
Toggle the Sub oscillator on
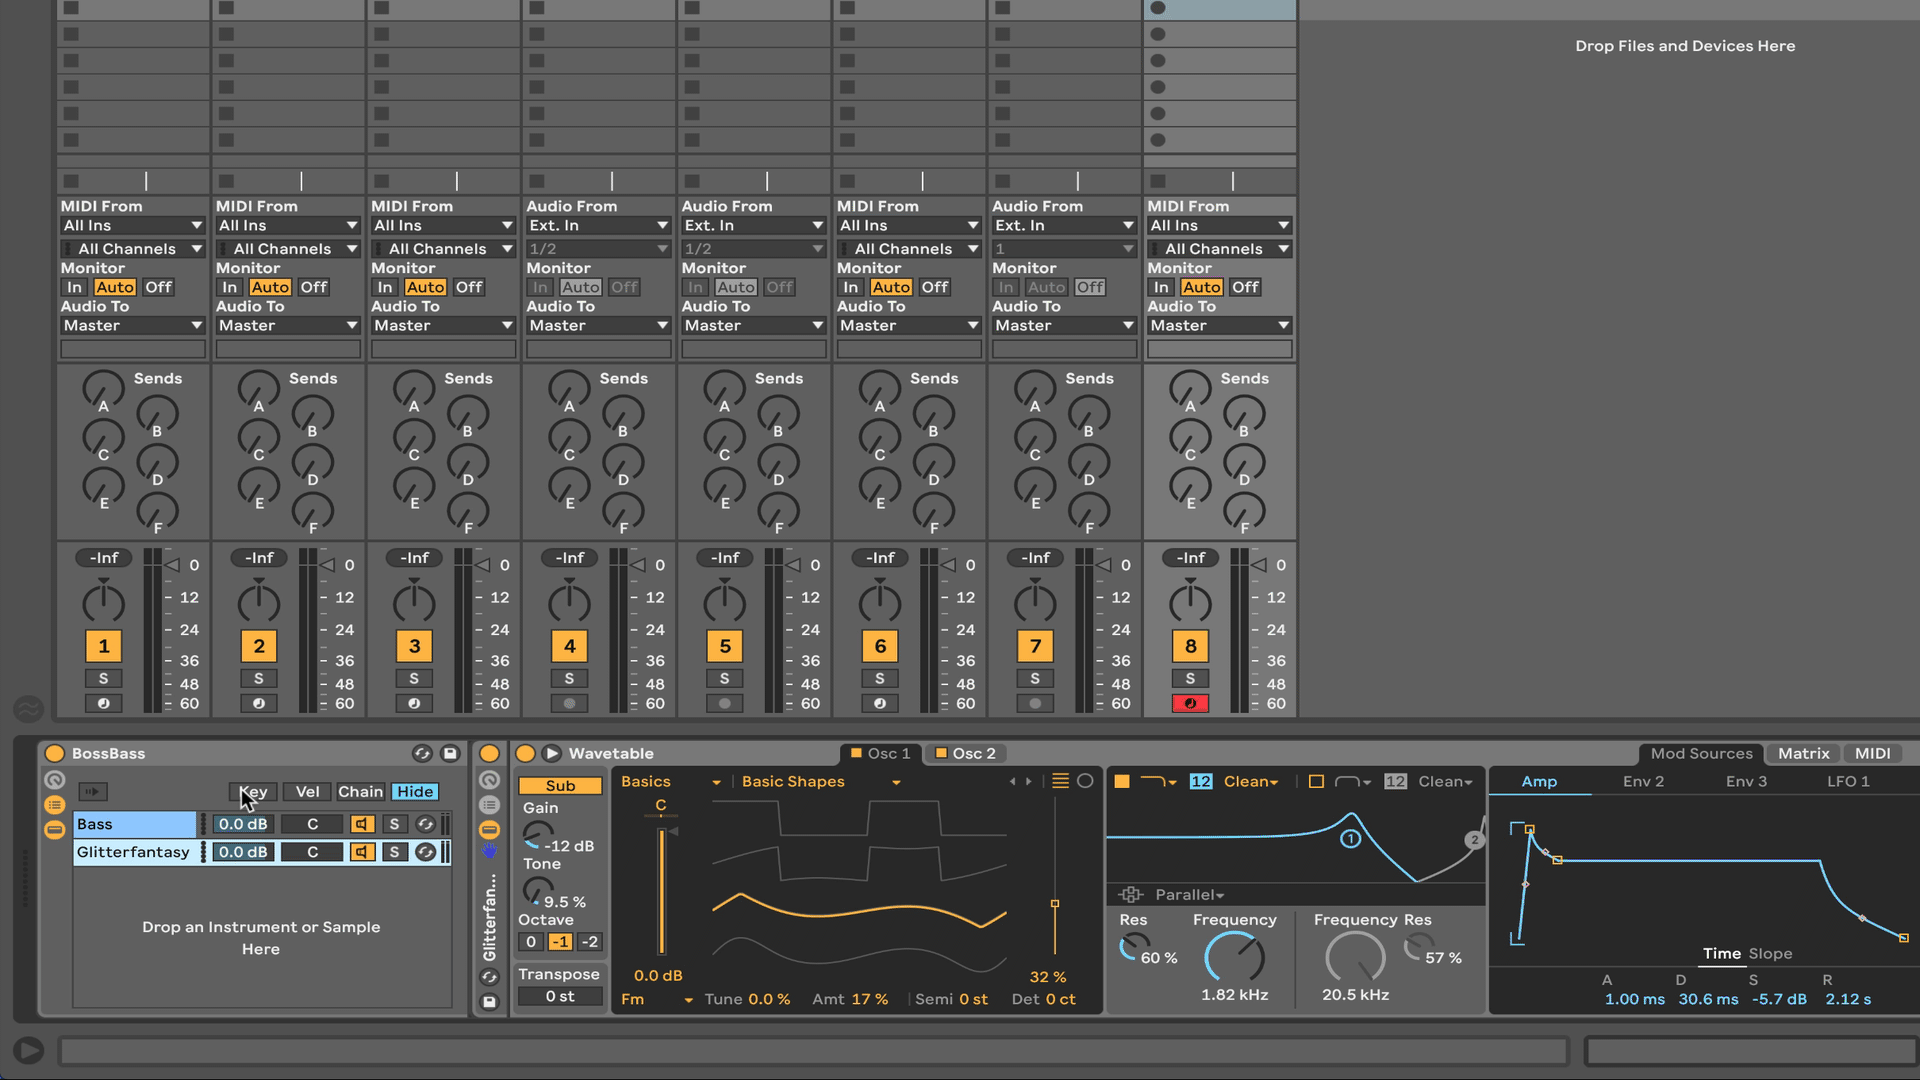click(560, 785)
